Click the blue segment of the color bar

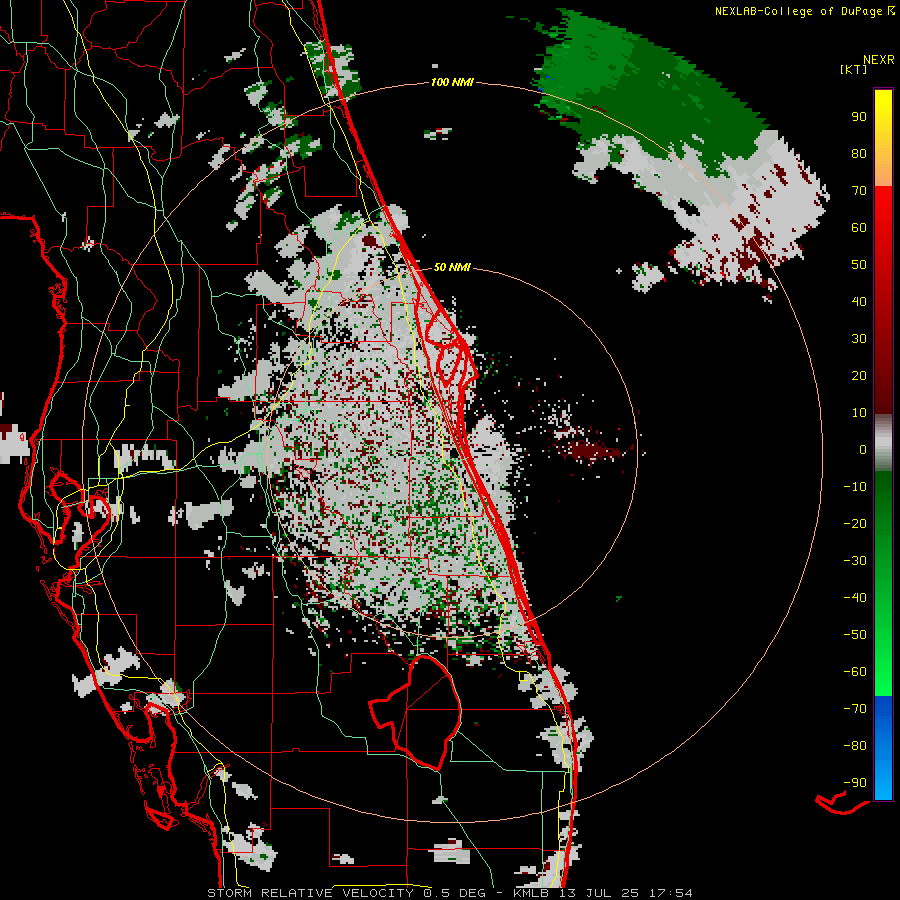pyautogui.click(x=883, y=748)
